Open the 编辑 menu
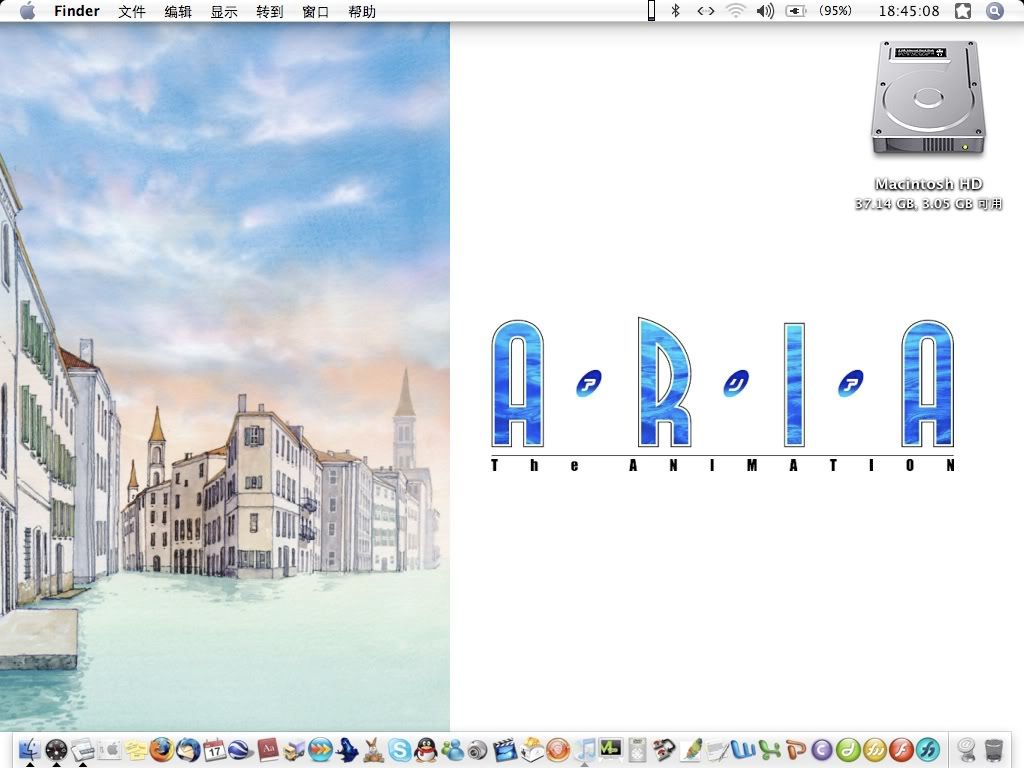Image resolution: width=1024 pixels, height=768 pixels. (x=178, y=11)
